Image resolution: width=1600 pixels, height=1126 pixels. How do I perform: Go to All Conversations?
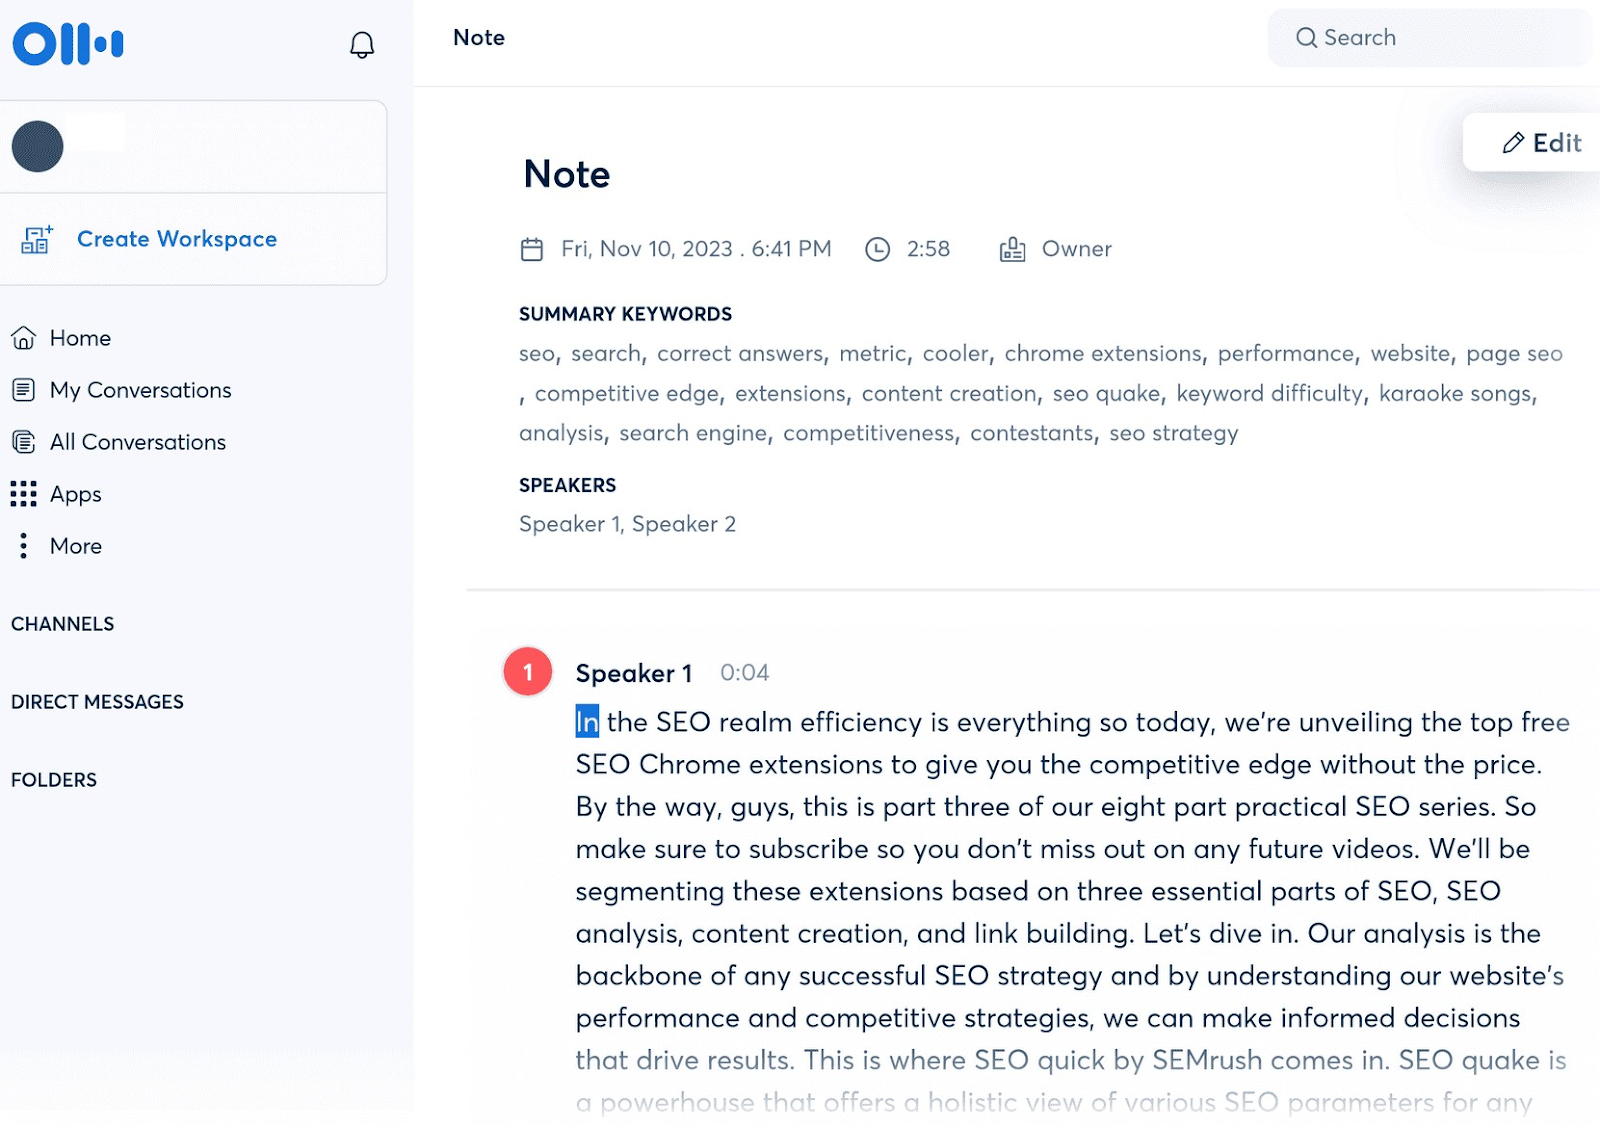[138, 442]
